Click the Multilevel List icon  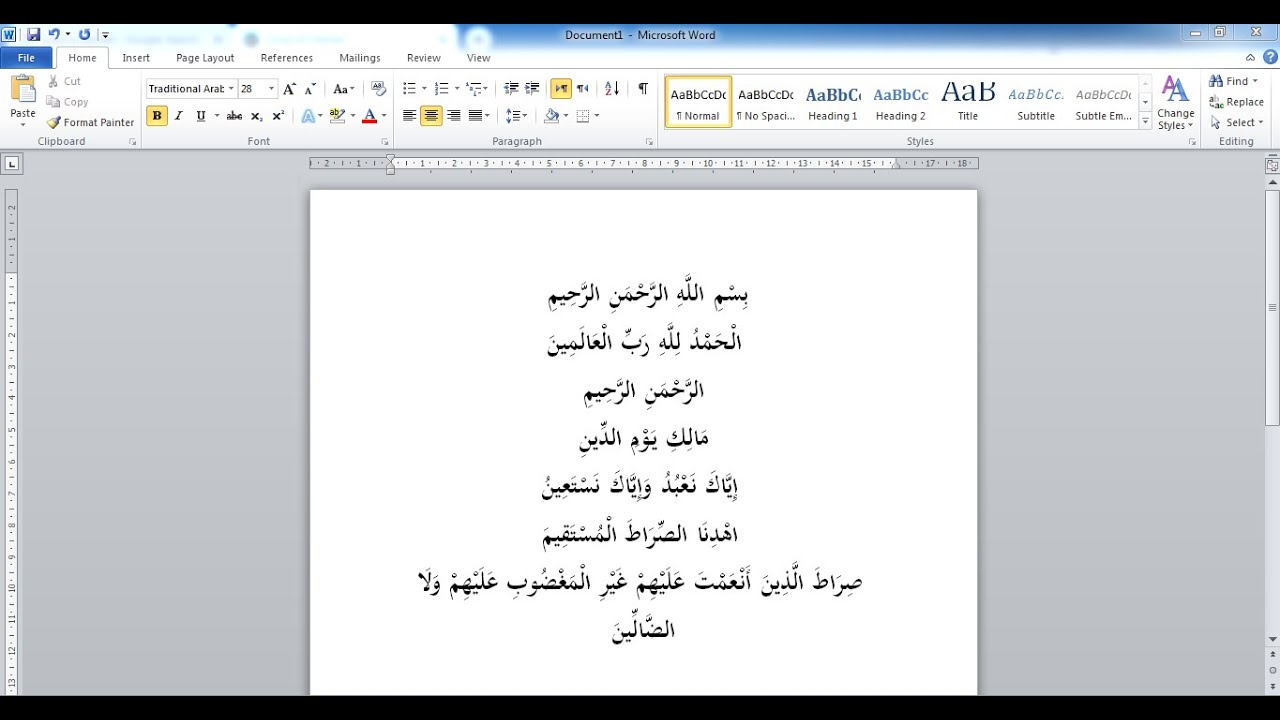coord(474,89)
